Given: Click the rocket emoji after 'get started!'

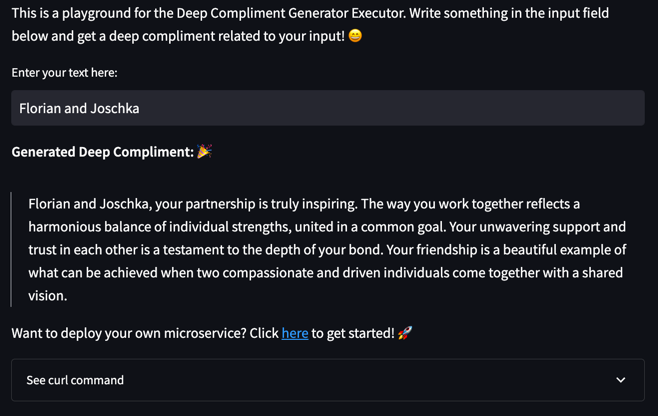Looking at the screenshot, I should (x=405, y=333).
